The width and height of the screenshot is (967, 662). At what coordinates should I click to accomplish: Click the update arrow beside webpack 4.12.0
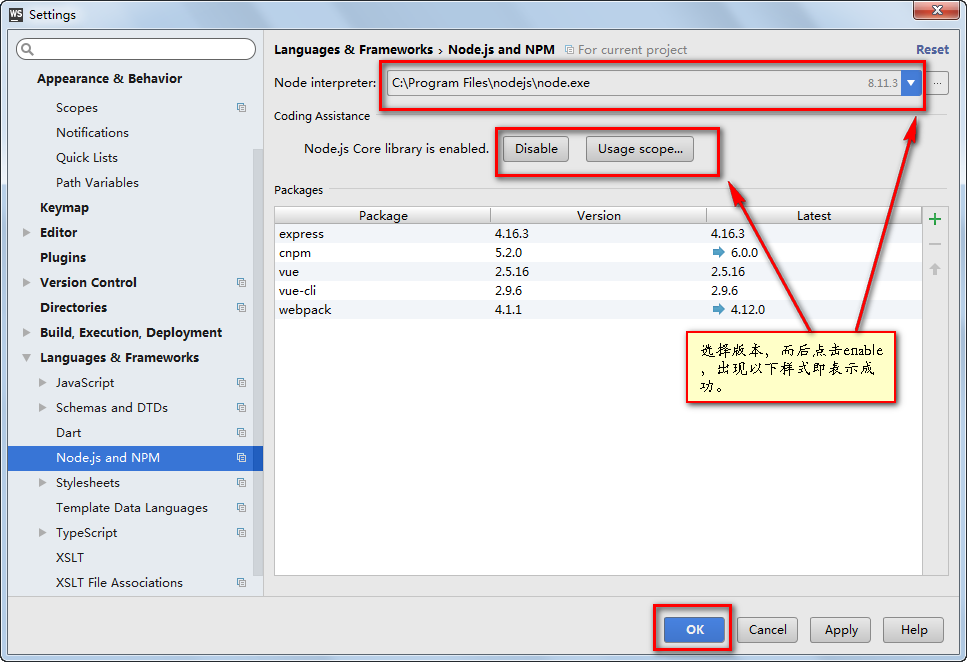tap(718, 309)
